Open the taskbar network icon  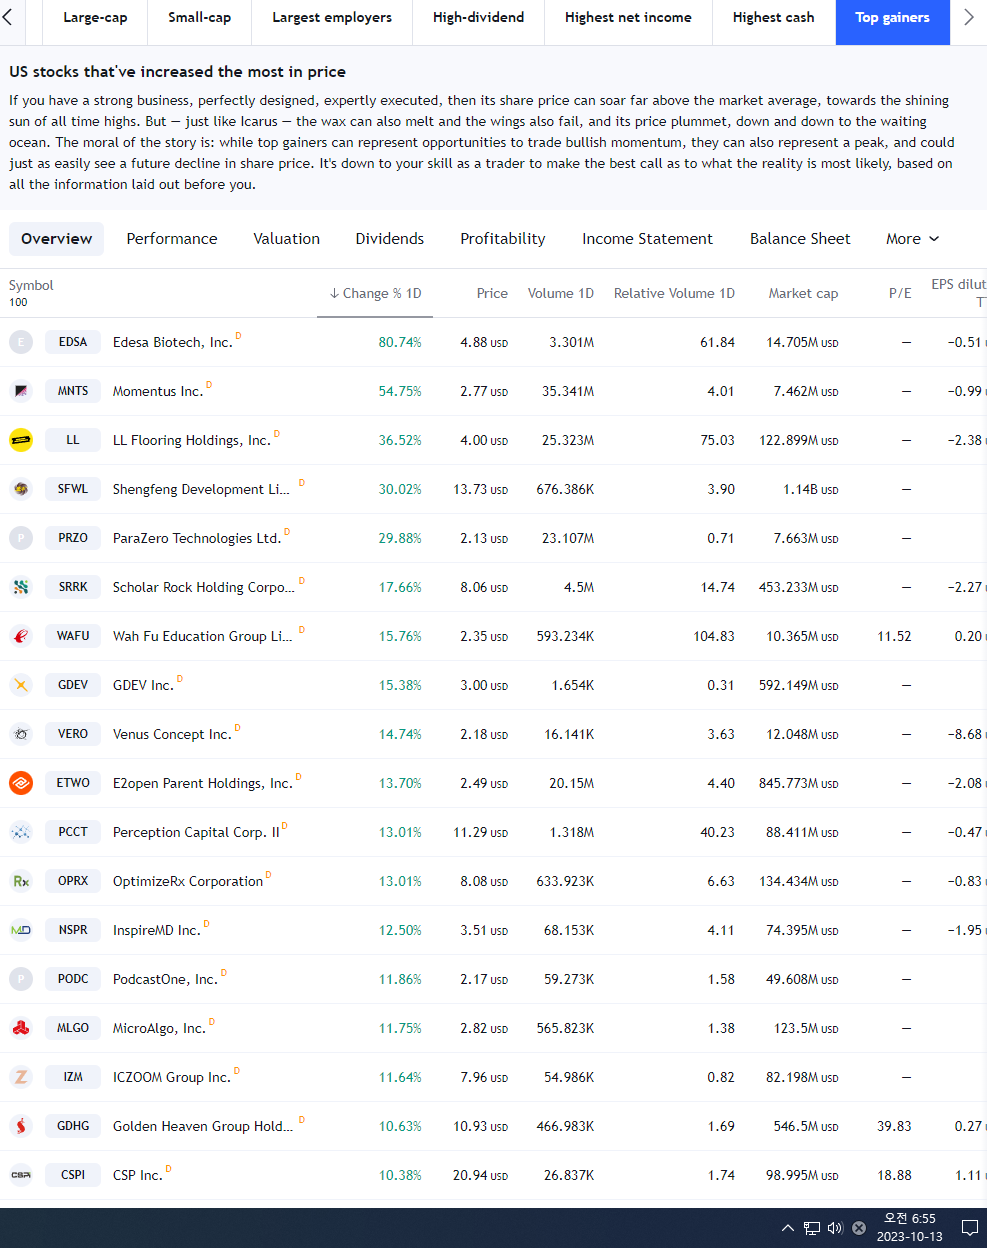812,1228
